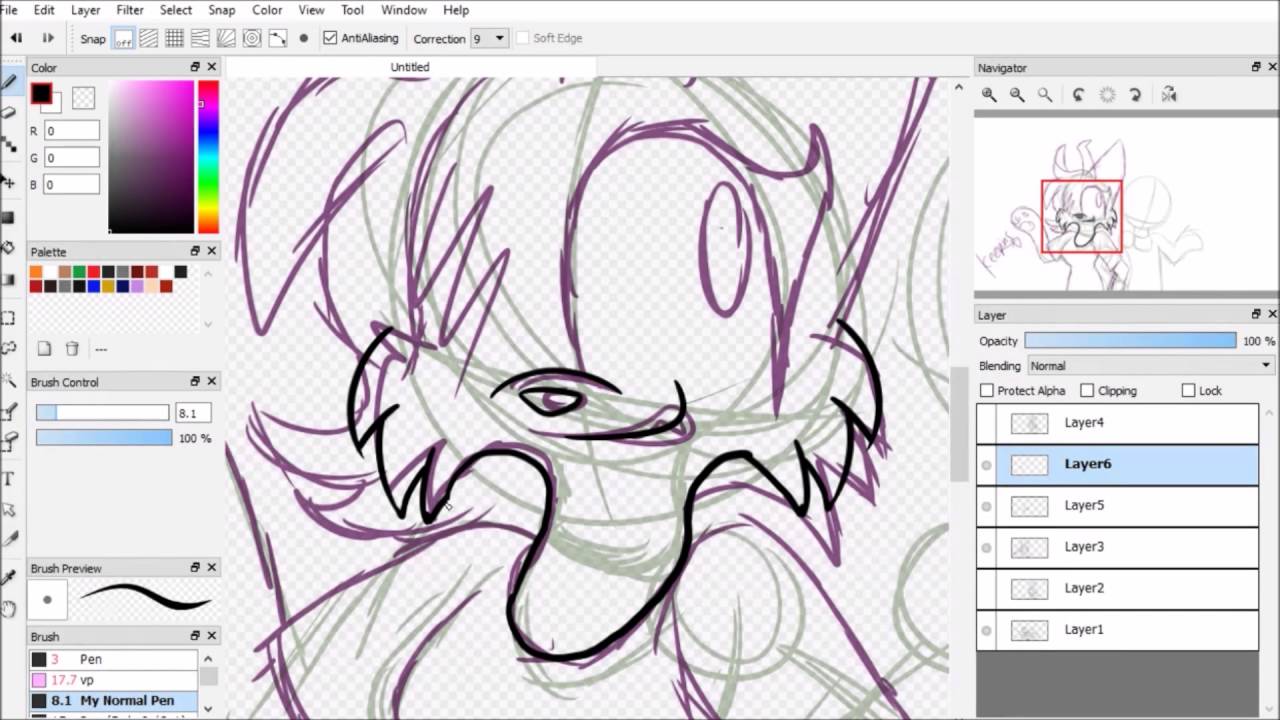Viewport: 1280px width, 720px height.
Task: Select the Bucket fill tool
Action: pos(8,247)
